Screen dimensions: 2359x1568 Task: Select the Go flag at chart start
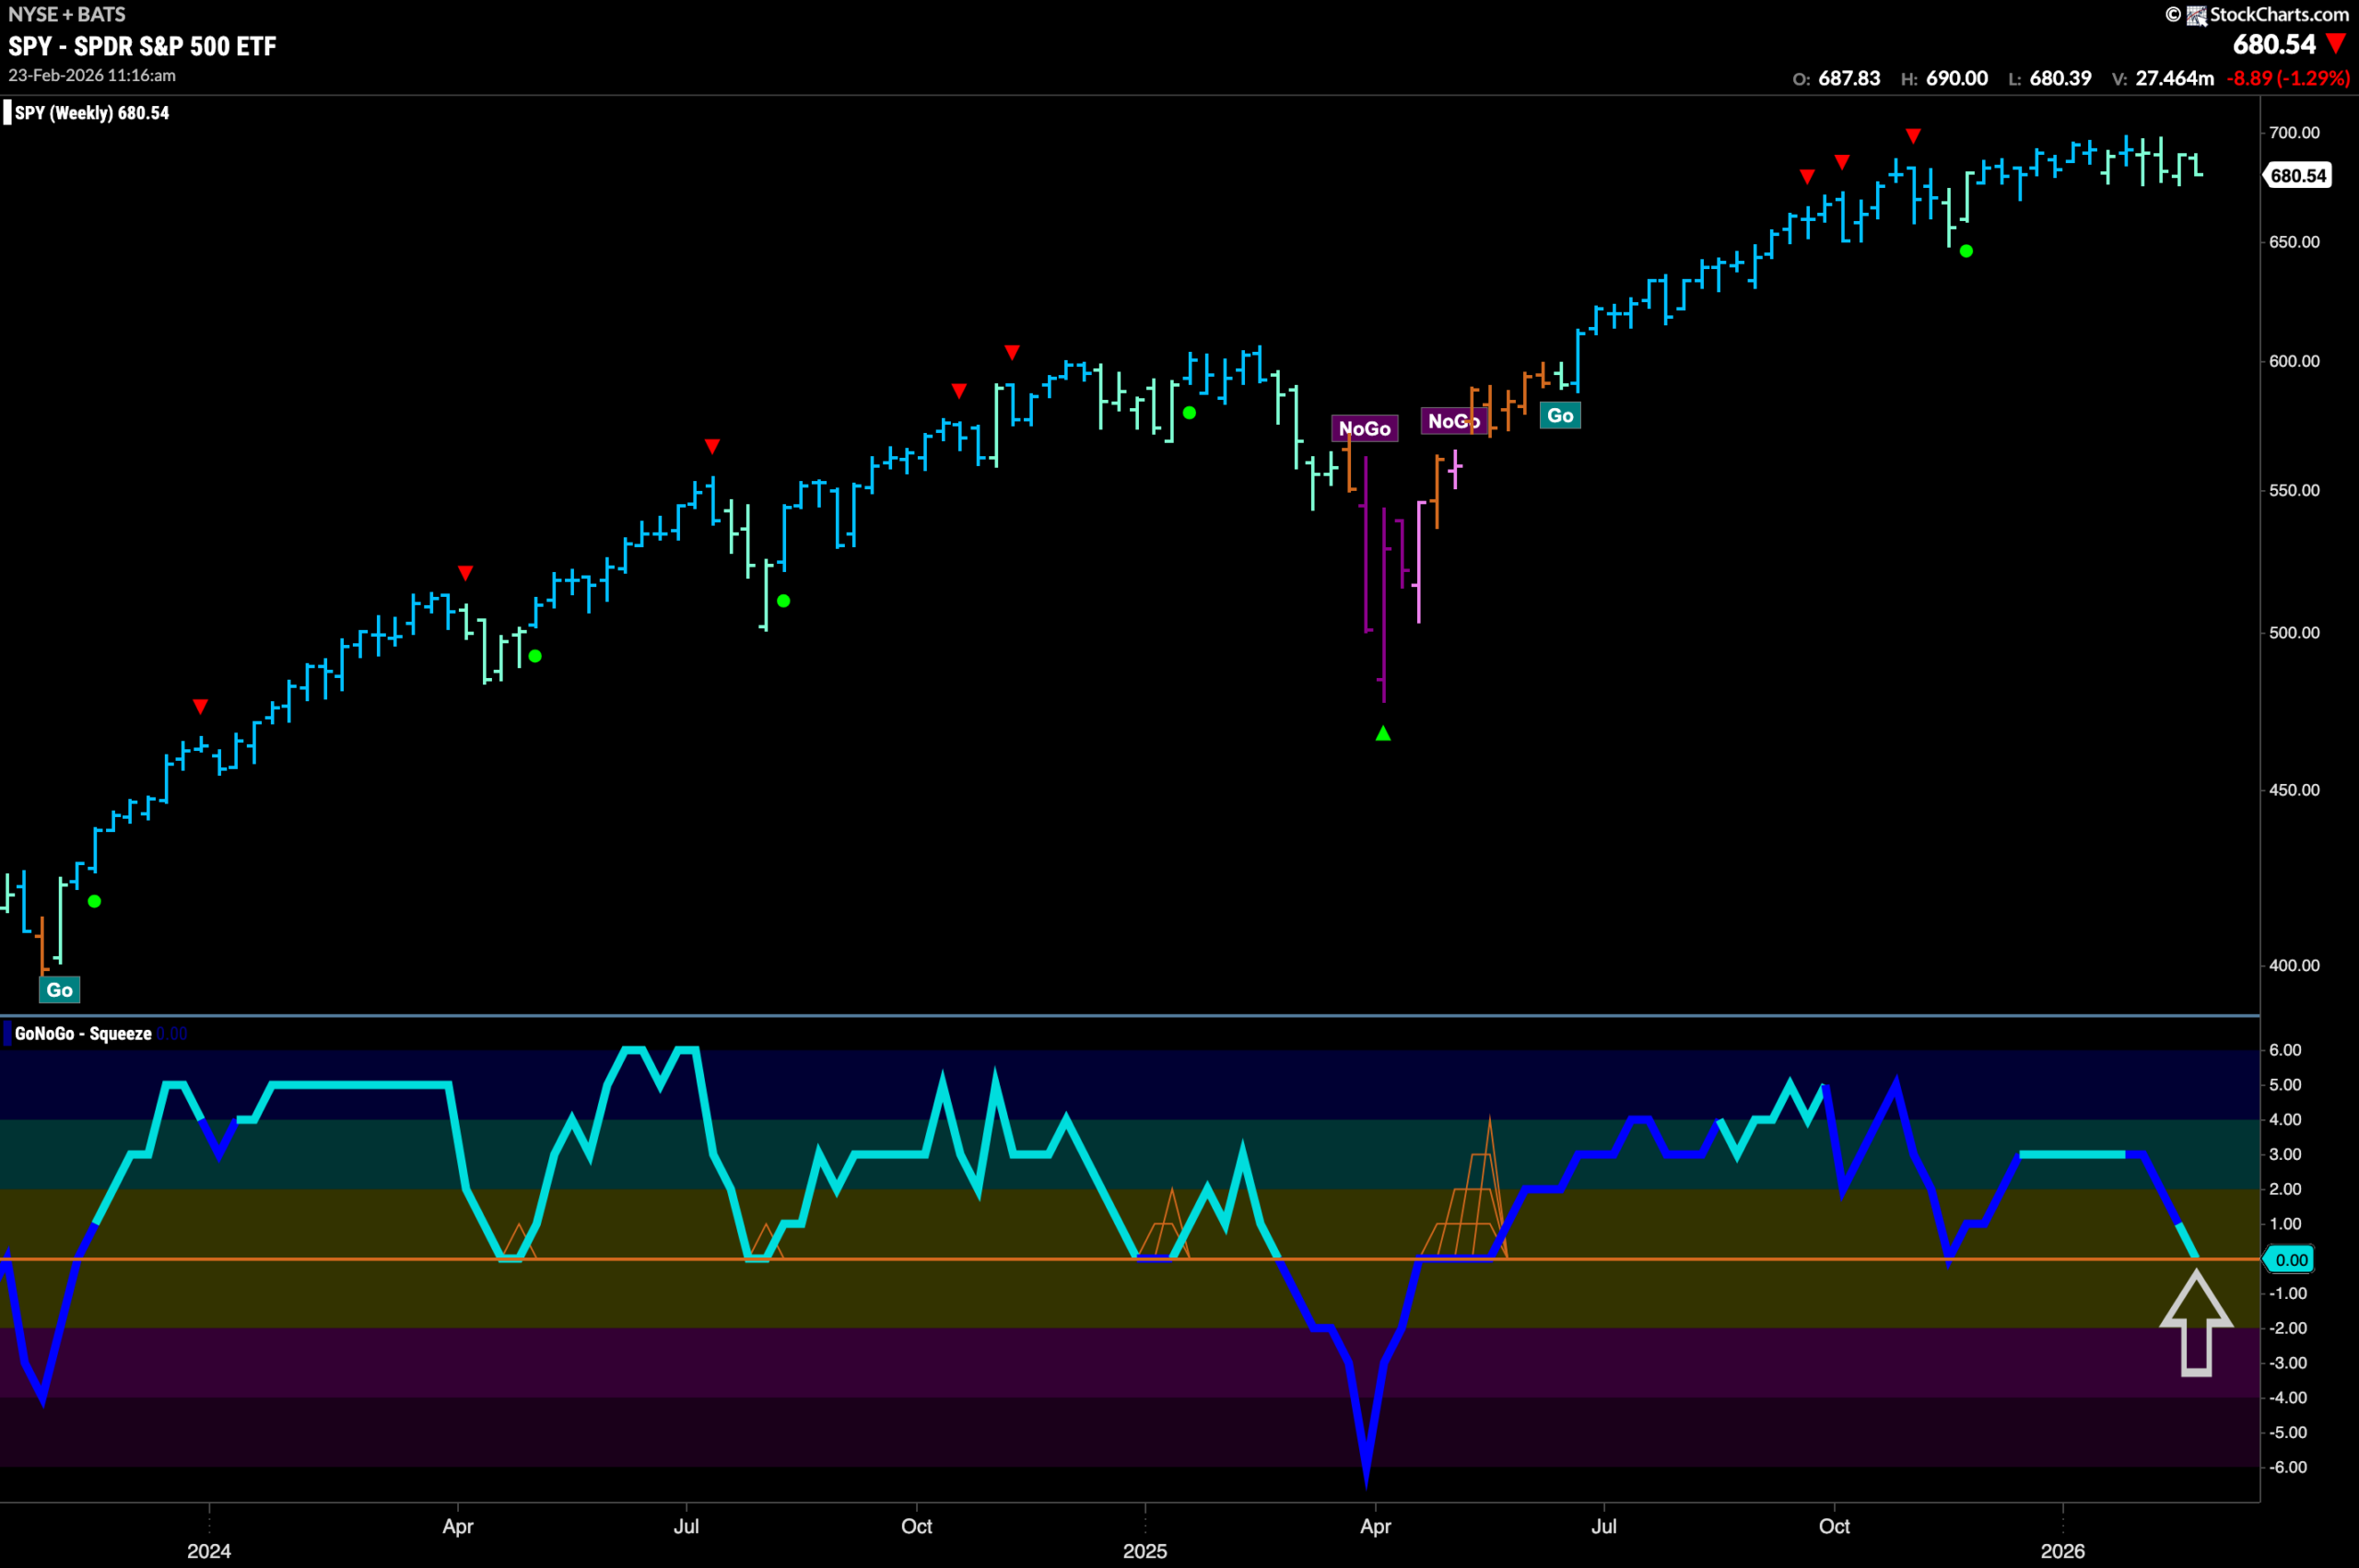coord(59,990)
